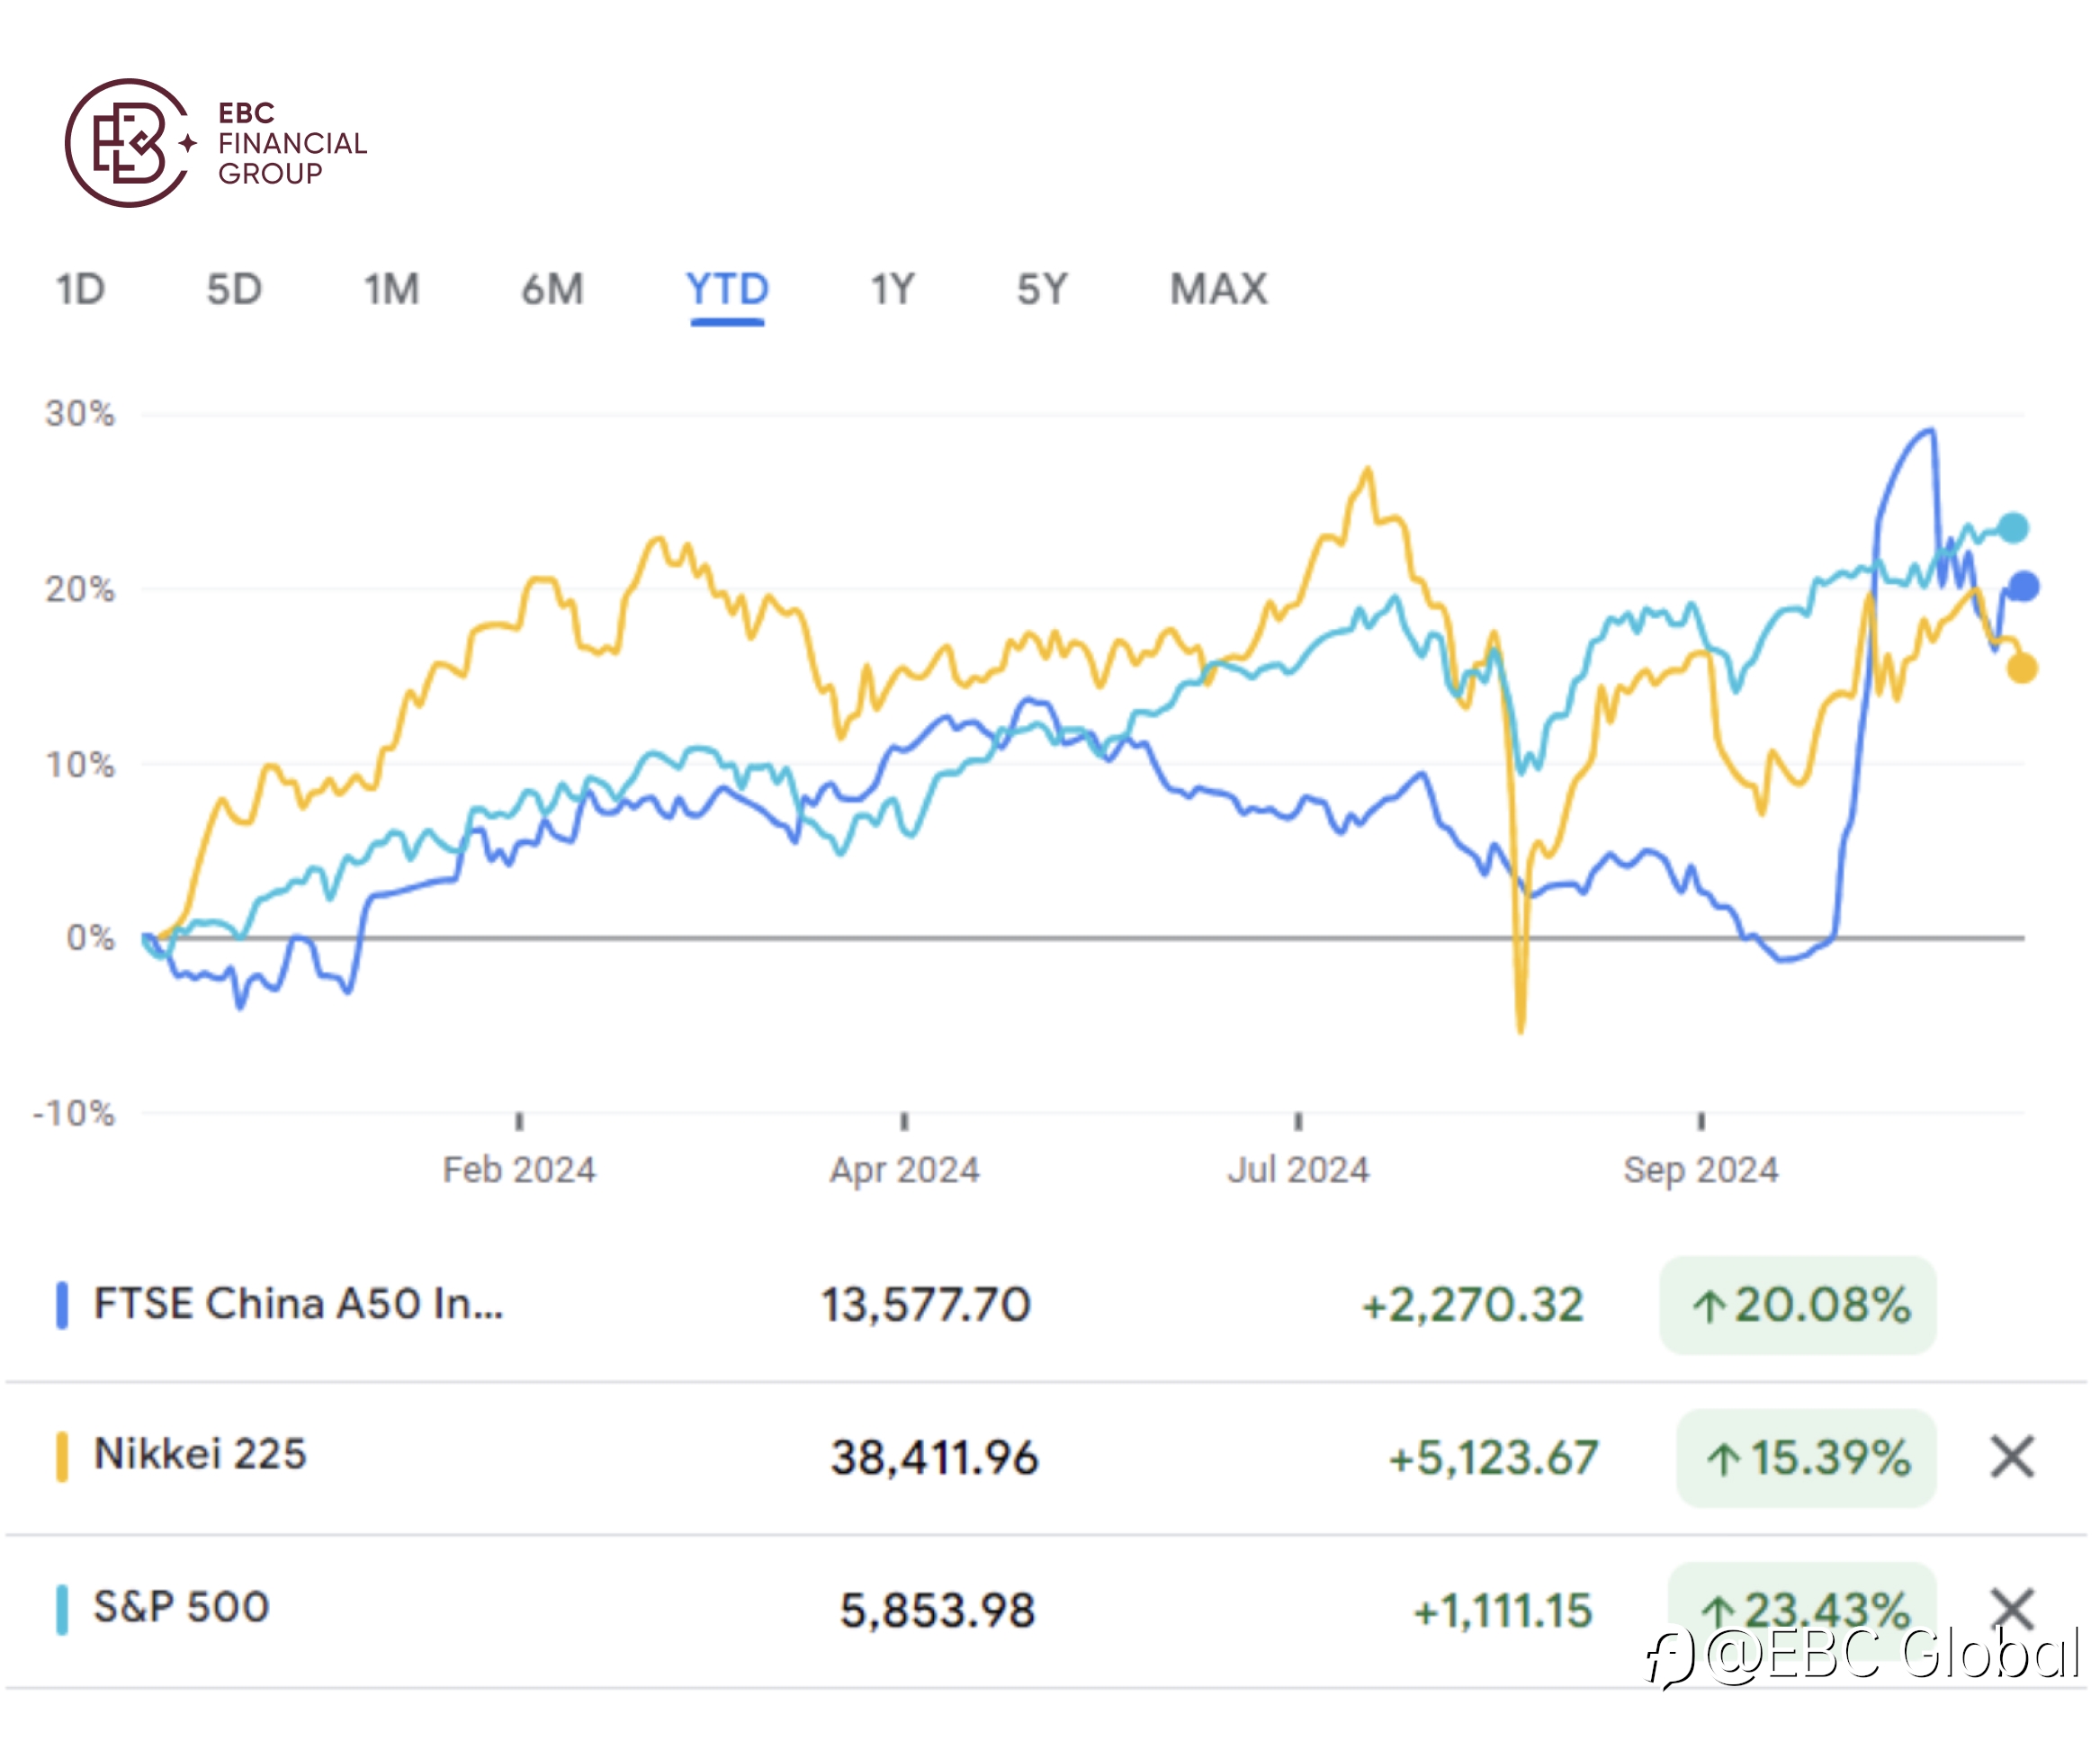This screenshot has height=1741, width=2100.
Task: Click the 20% y-axis label
Action: coord(80,589)
